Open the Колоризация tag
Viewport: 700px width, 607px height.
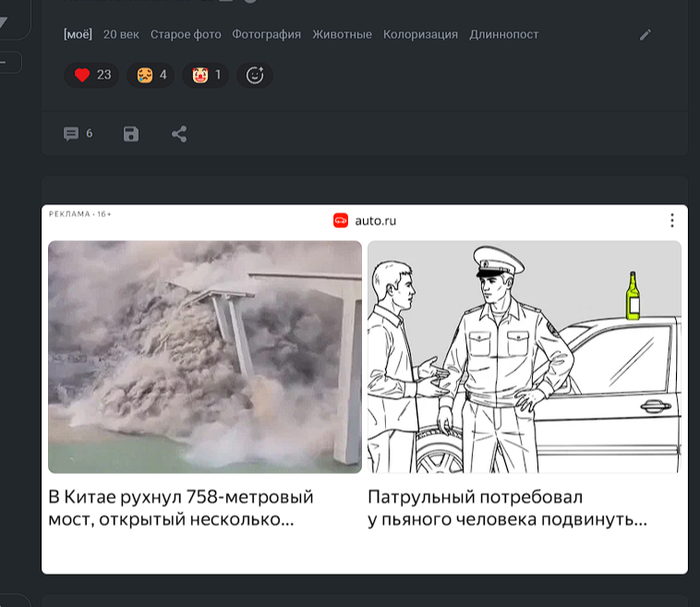point(421,34)
